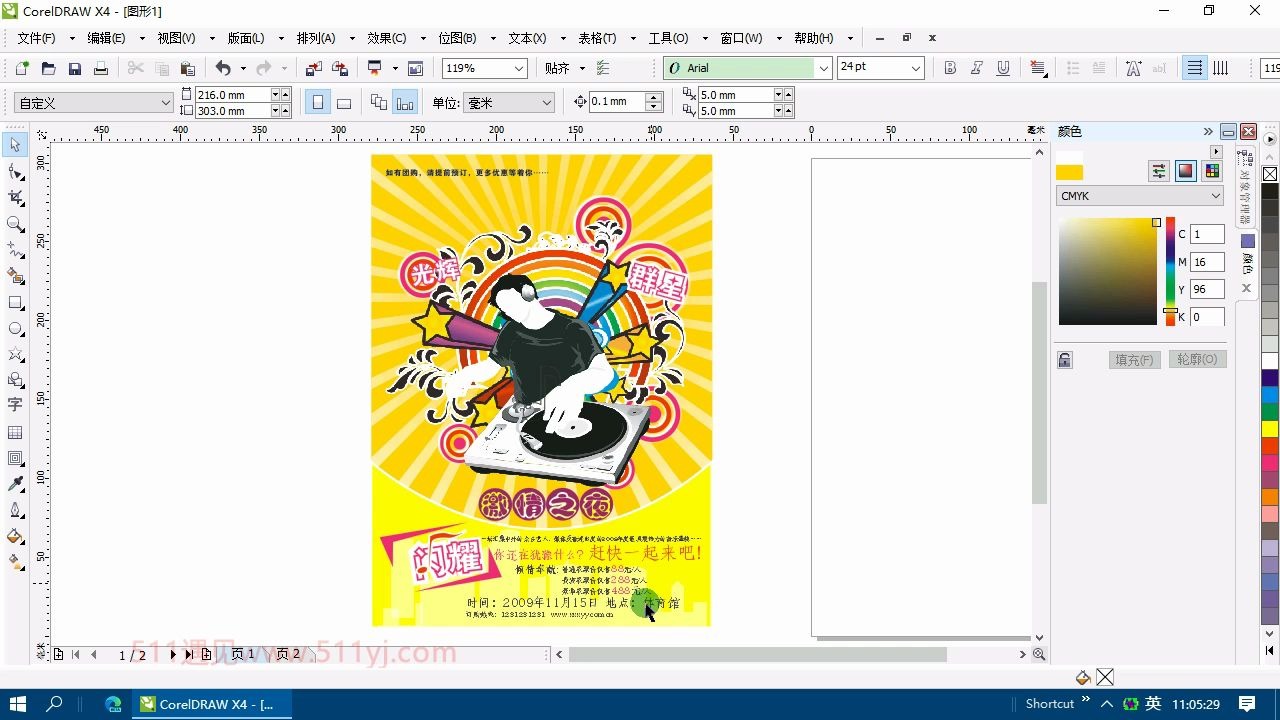Open the 编辑(E) menu
Screen dimensions: 1280x720
coord(106,38)
